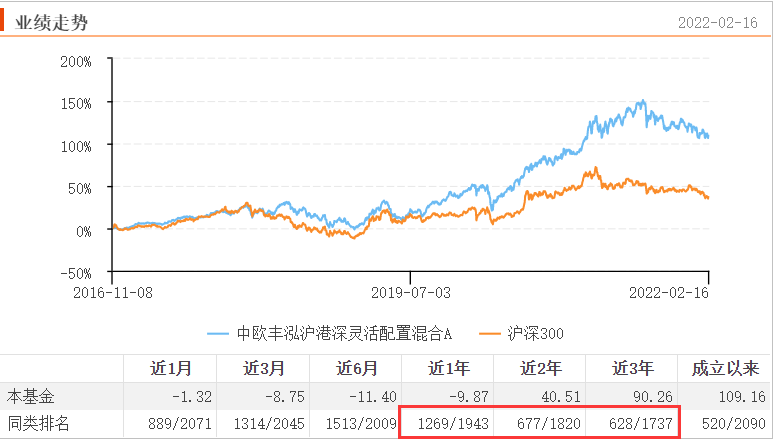The width and height of the screenshot is (775, 441).
Task: Click the 本基金 row label
Action: point(31,397)
